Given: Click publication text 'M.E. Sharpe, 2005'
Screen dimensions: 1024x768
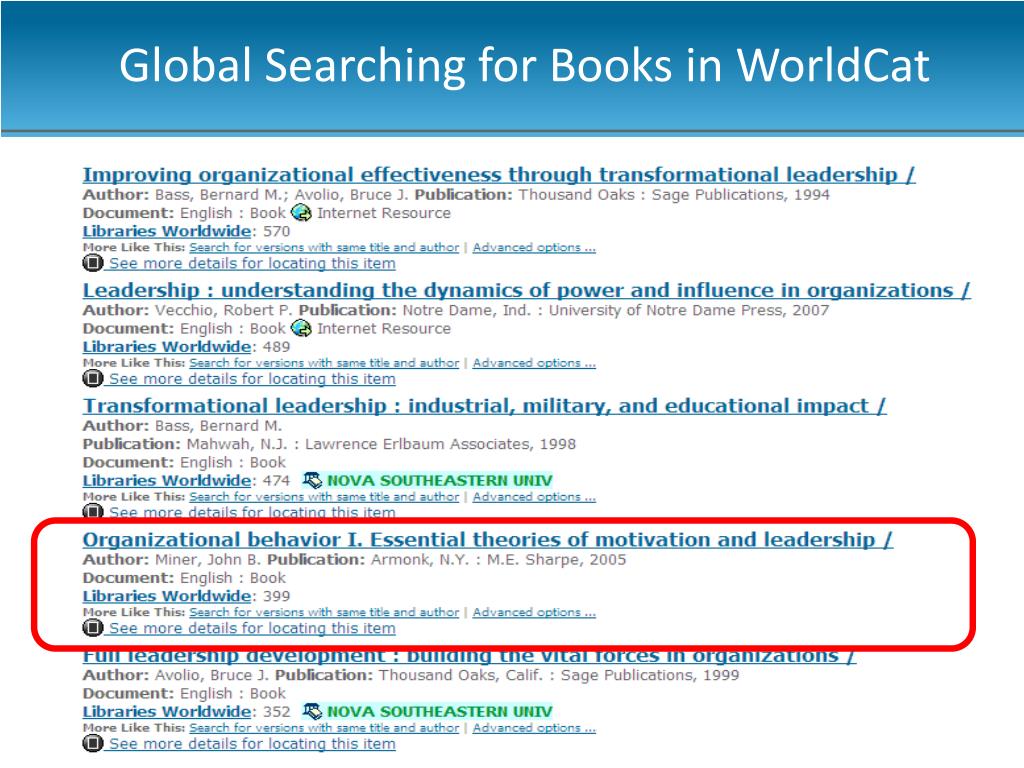Looking at the screenshot, I should [556, 560].
